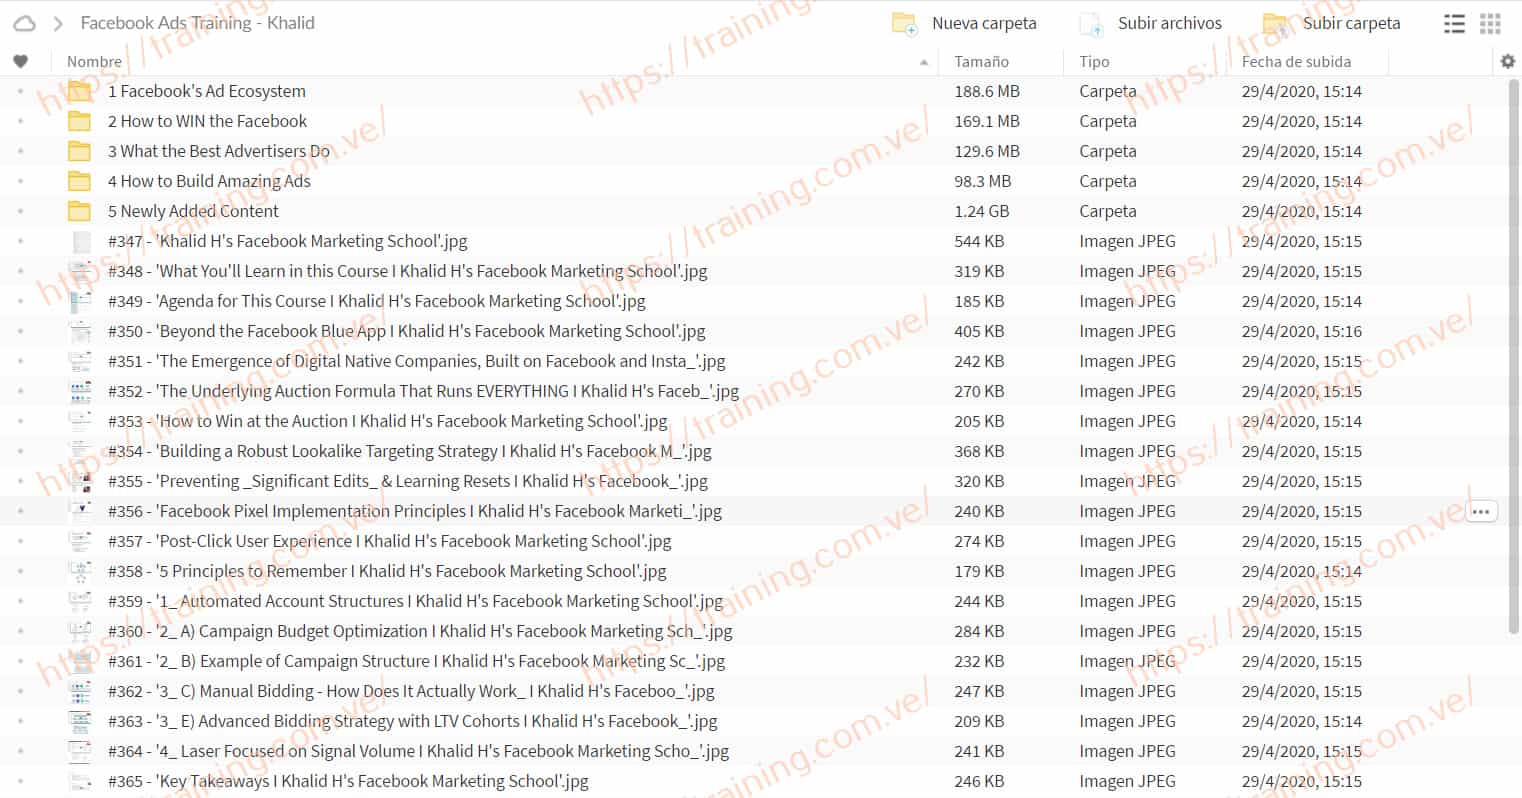Screen dimensions: 1522x798
Task: Sort by favorites heart column header
Action: tap(20, 61)
